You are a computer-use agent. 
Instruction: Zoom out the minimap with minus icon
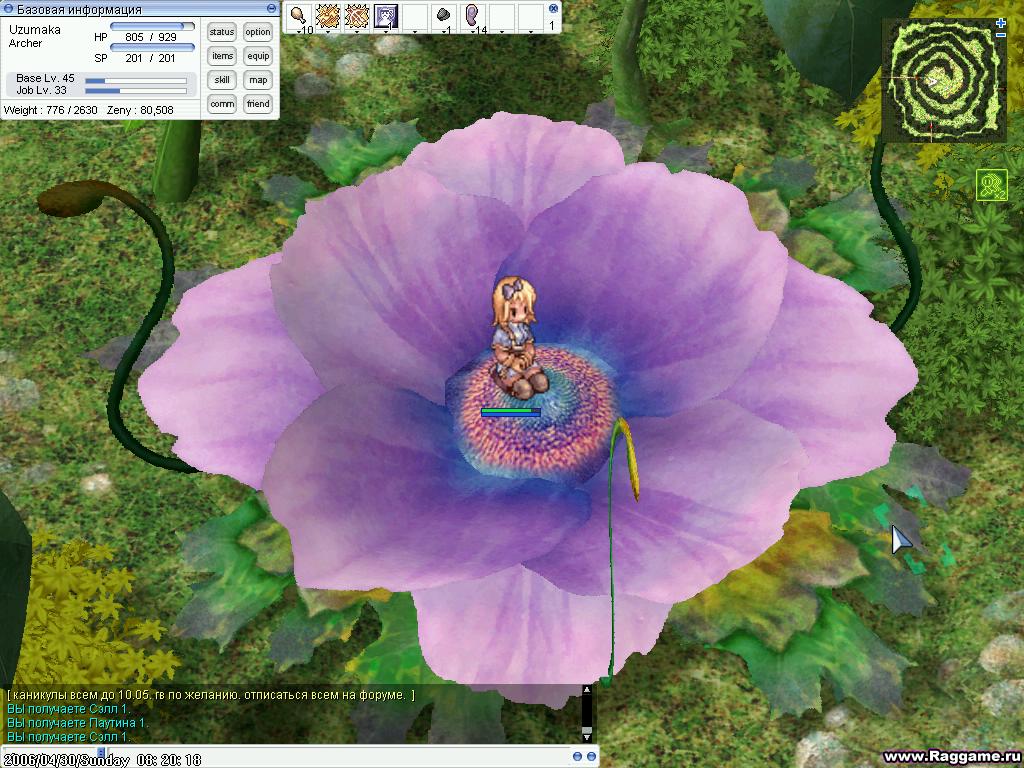(1001, 35)
